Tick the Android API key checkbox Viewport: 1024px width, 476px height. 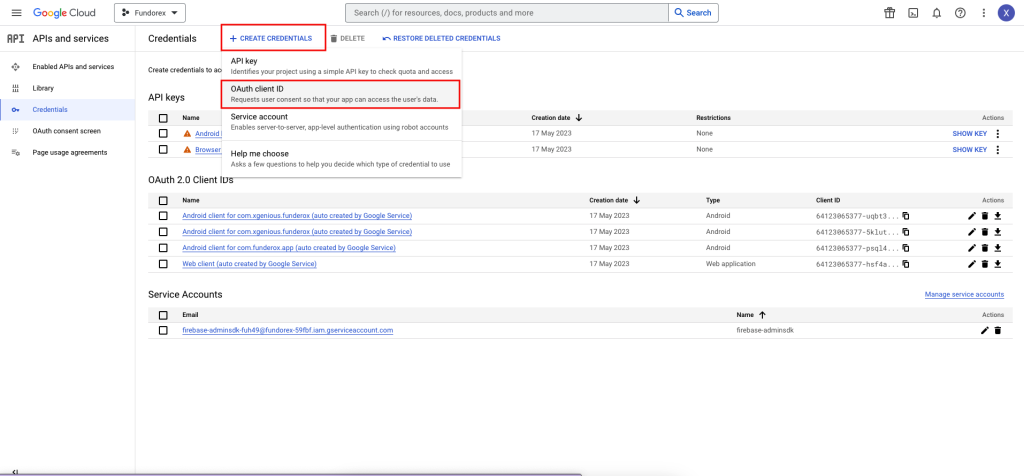click(163, 133)
